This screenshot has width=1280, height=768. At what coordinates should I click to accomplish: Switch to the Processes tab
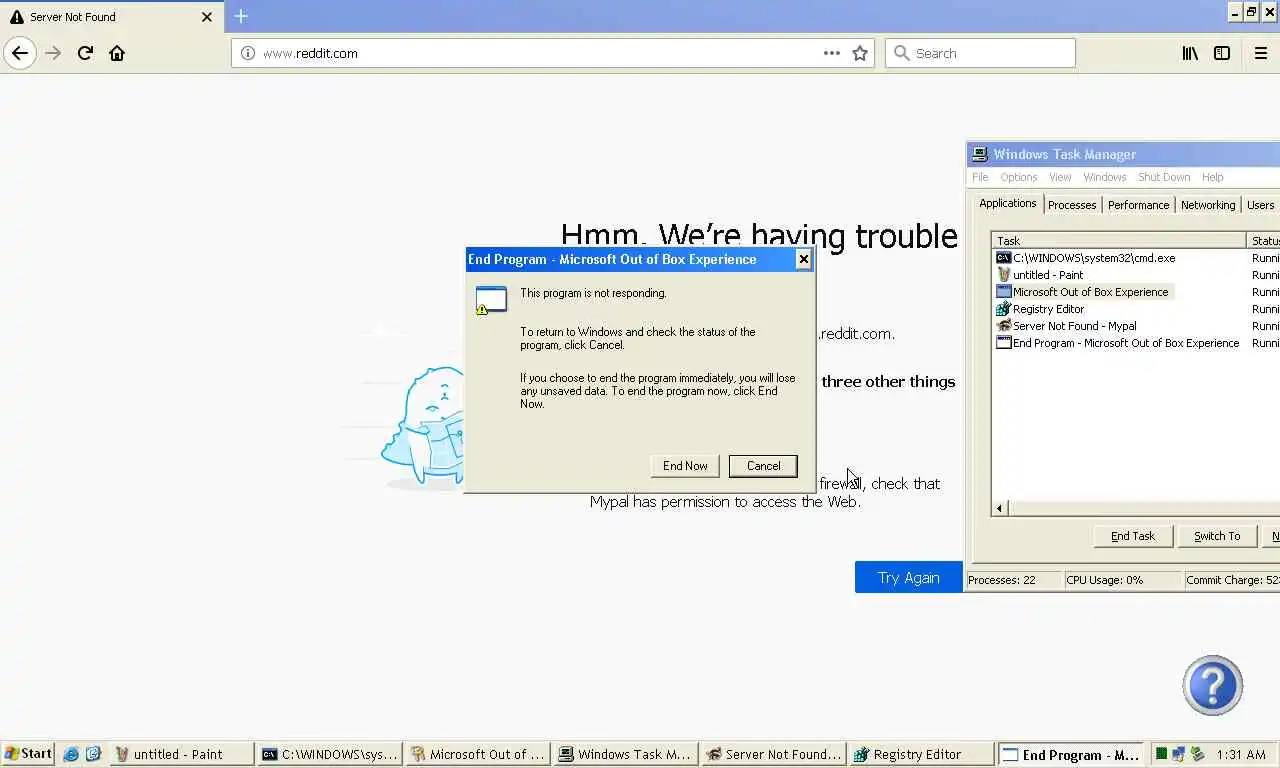click(x=1072, y=205)
